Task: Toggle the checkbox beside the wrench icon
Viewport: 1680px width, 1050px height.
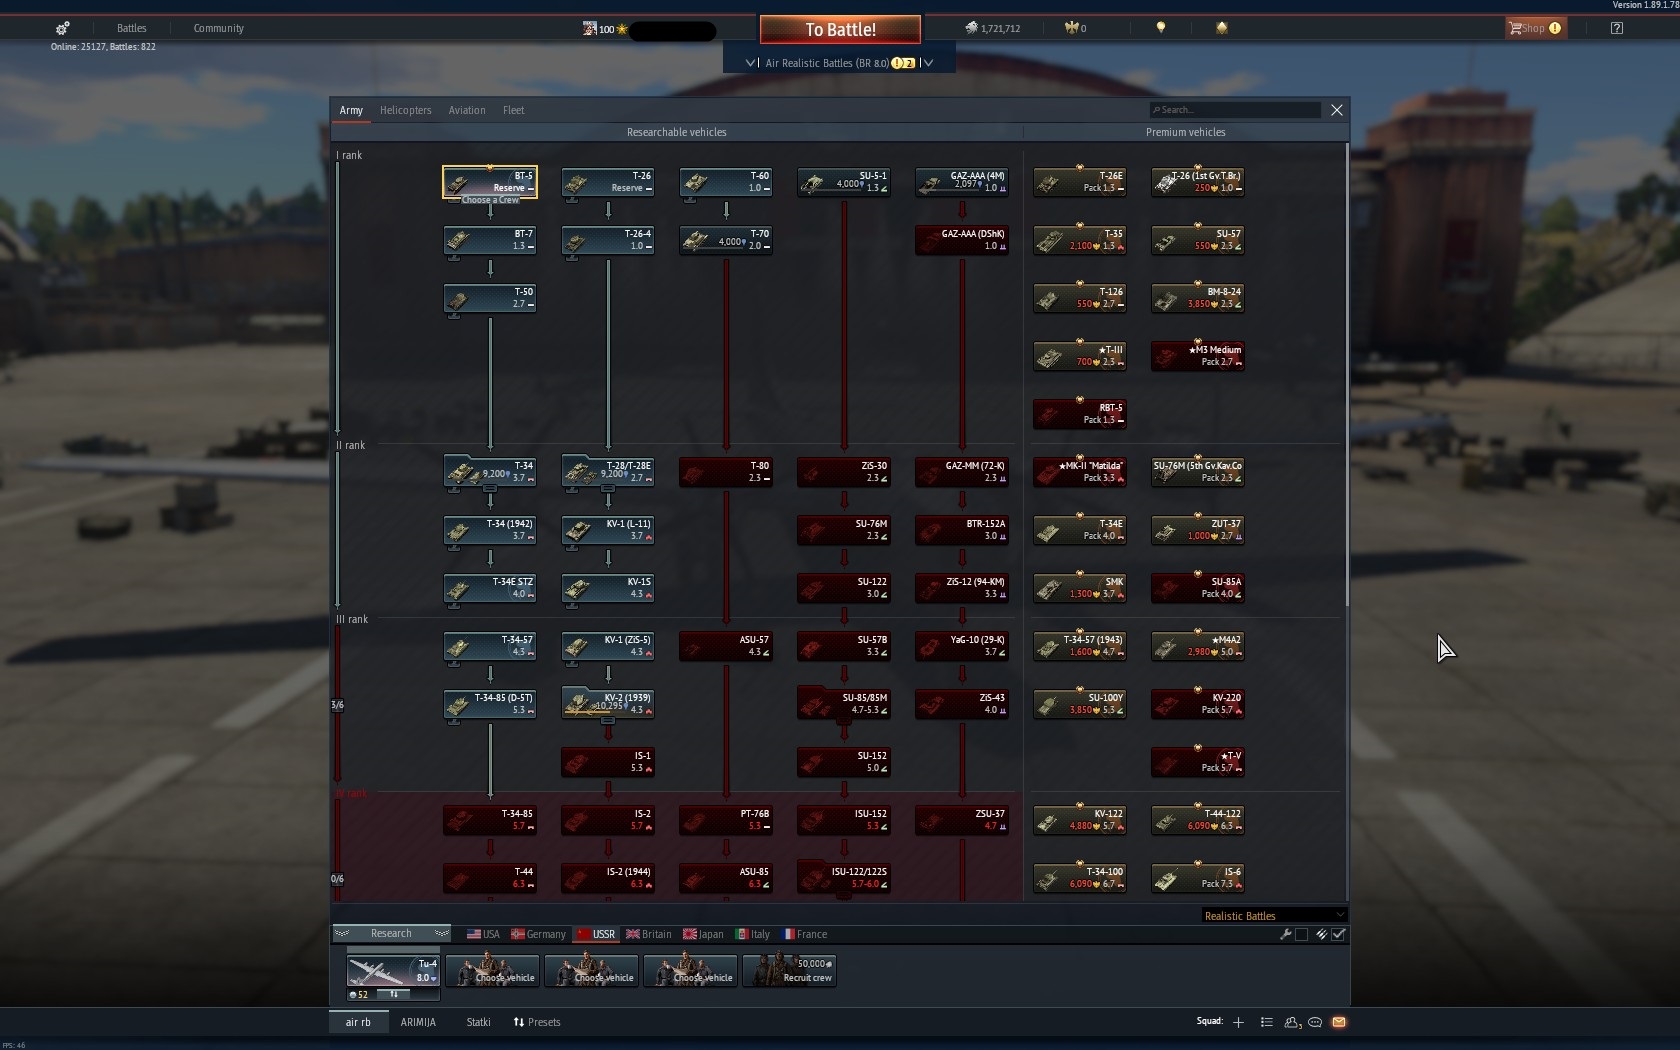Action: [x=1301, y=934]
